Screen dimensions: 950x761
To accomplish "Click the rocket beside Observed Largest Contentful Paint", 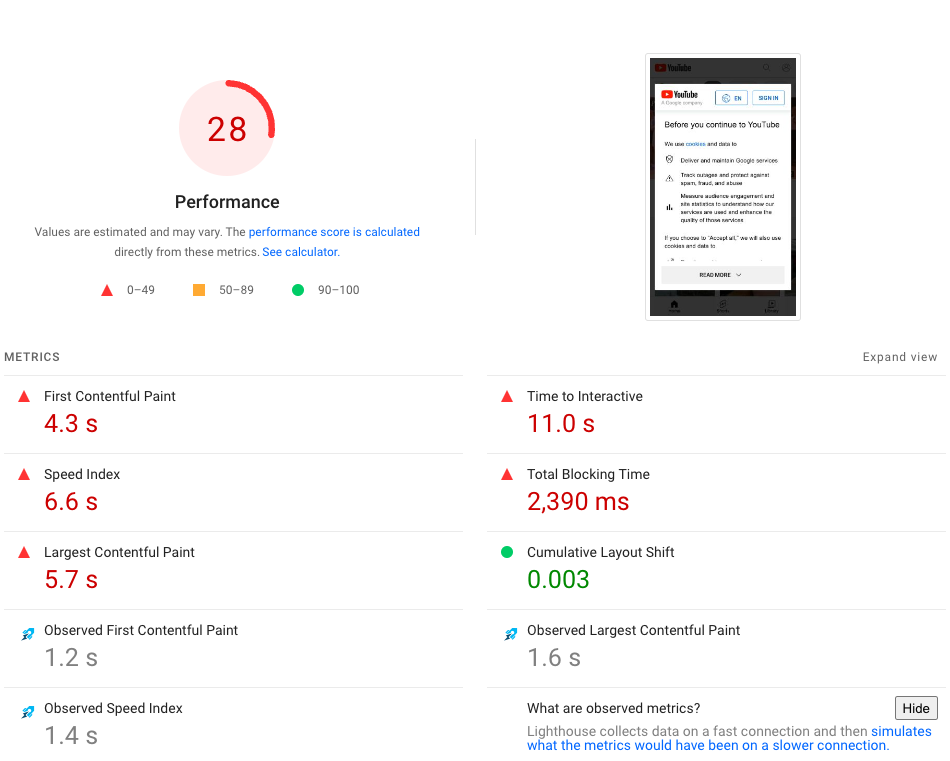I will [x=510, y=633].
